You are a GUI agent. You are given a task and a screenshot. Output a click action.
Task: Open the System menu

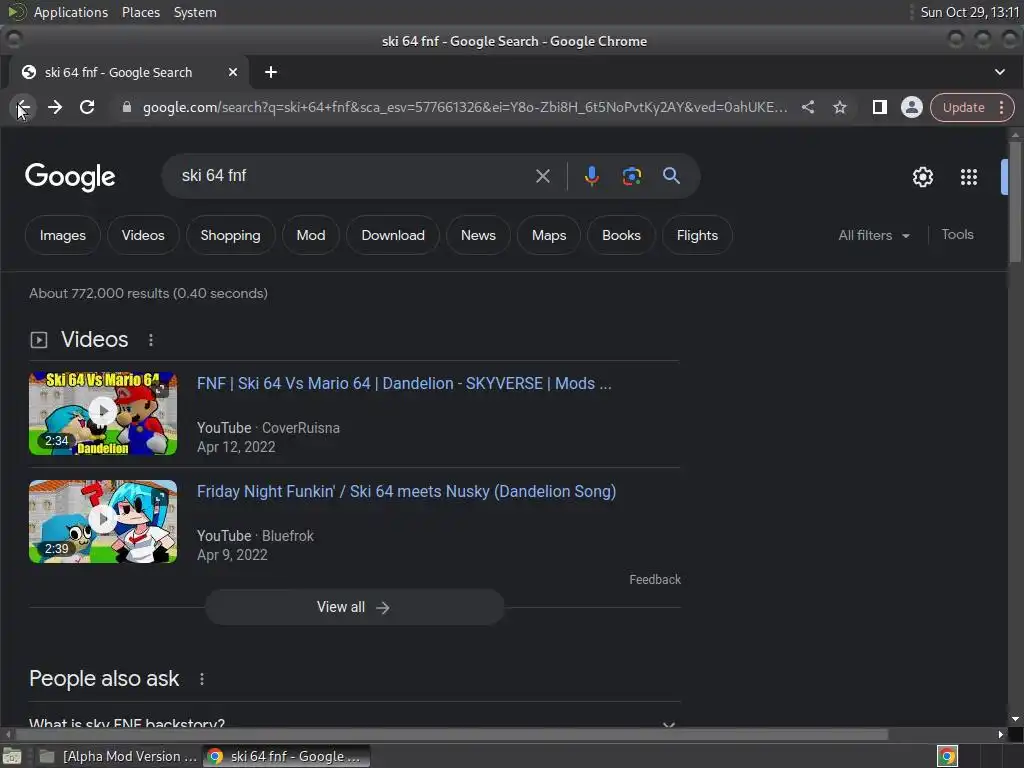(195, 12)
